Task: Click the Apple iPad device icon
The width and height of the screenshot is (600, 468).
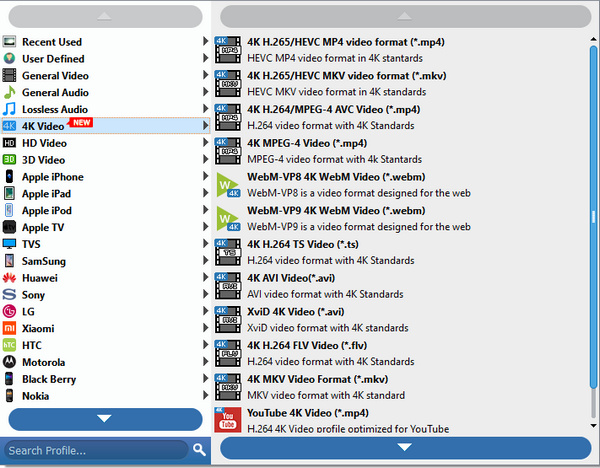Action: [x=9, y=193]
